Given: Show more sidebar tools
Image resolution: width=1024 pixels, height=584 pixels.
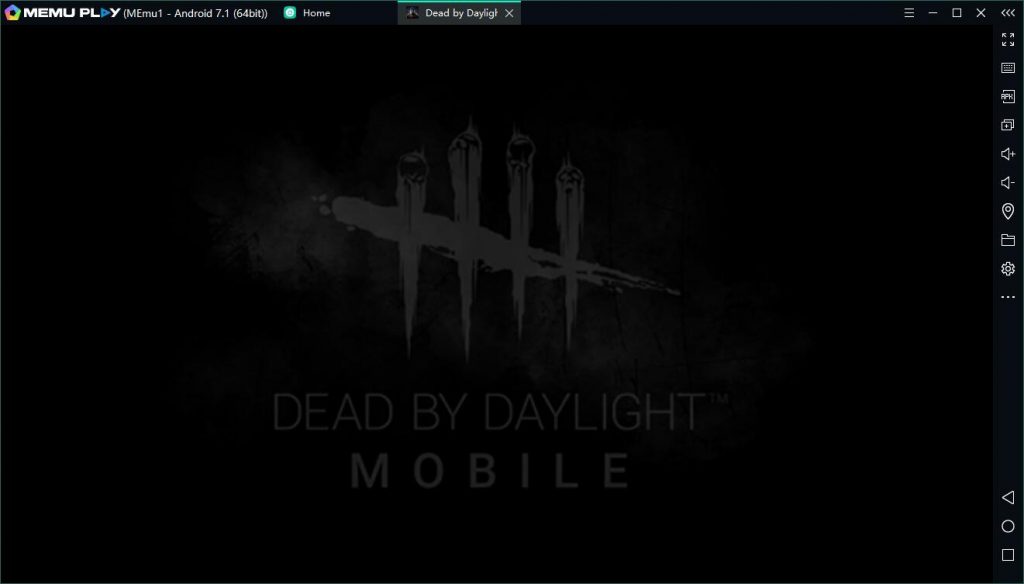Looking at the screenshot, I should tap(1008, 297).
